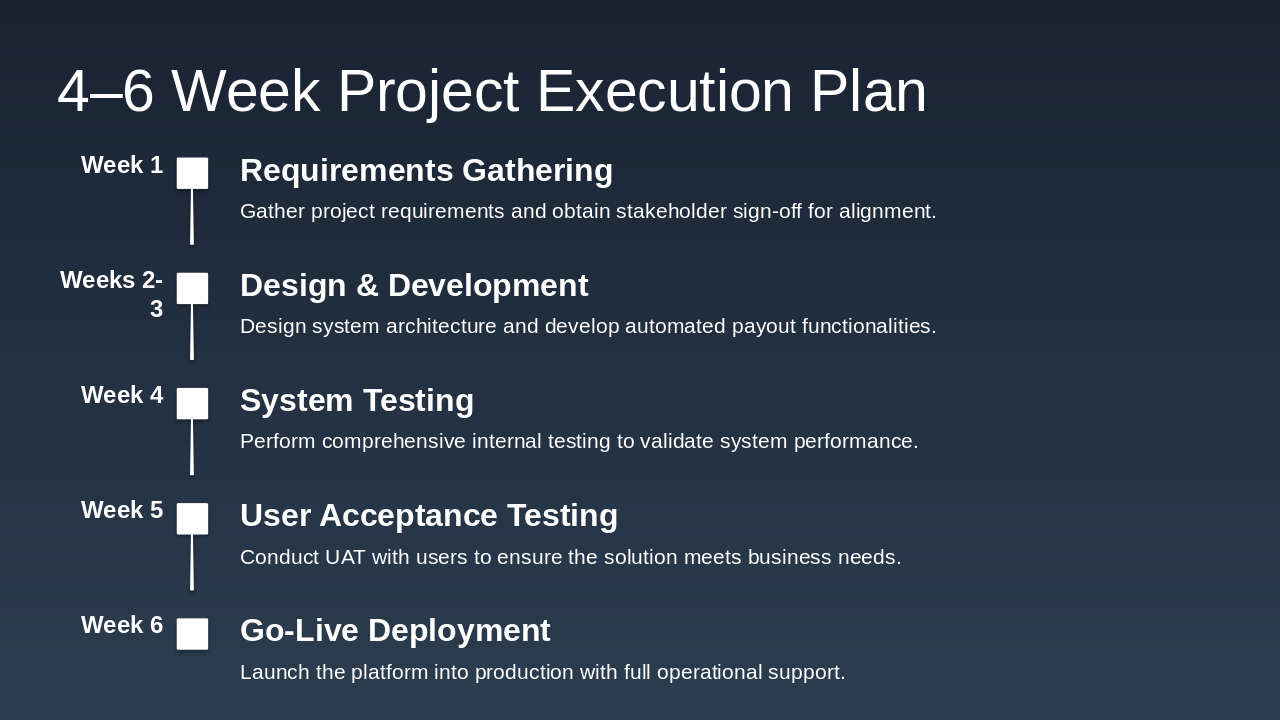The width and height of the screenshot is (1280, 720).
Task: Click the 'System Testing' heading
Action: pyautogui.click(x=357, y=400)
